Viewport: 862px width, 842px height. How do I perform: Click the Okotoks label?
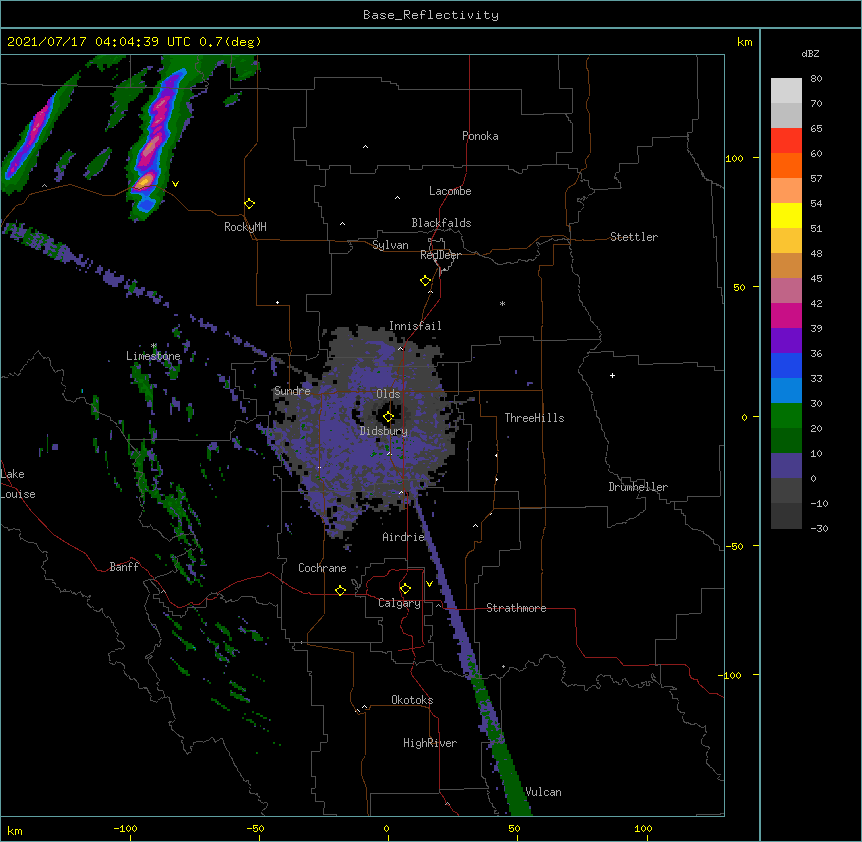(x=412, y=700)
